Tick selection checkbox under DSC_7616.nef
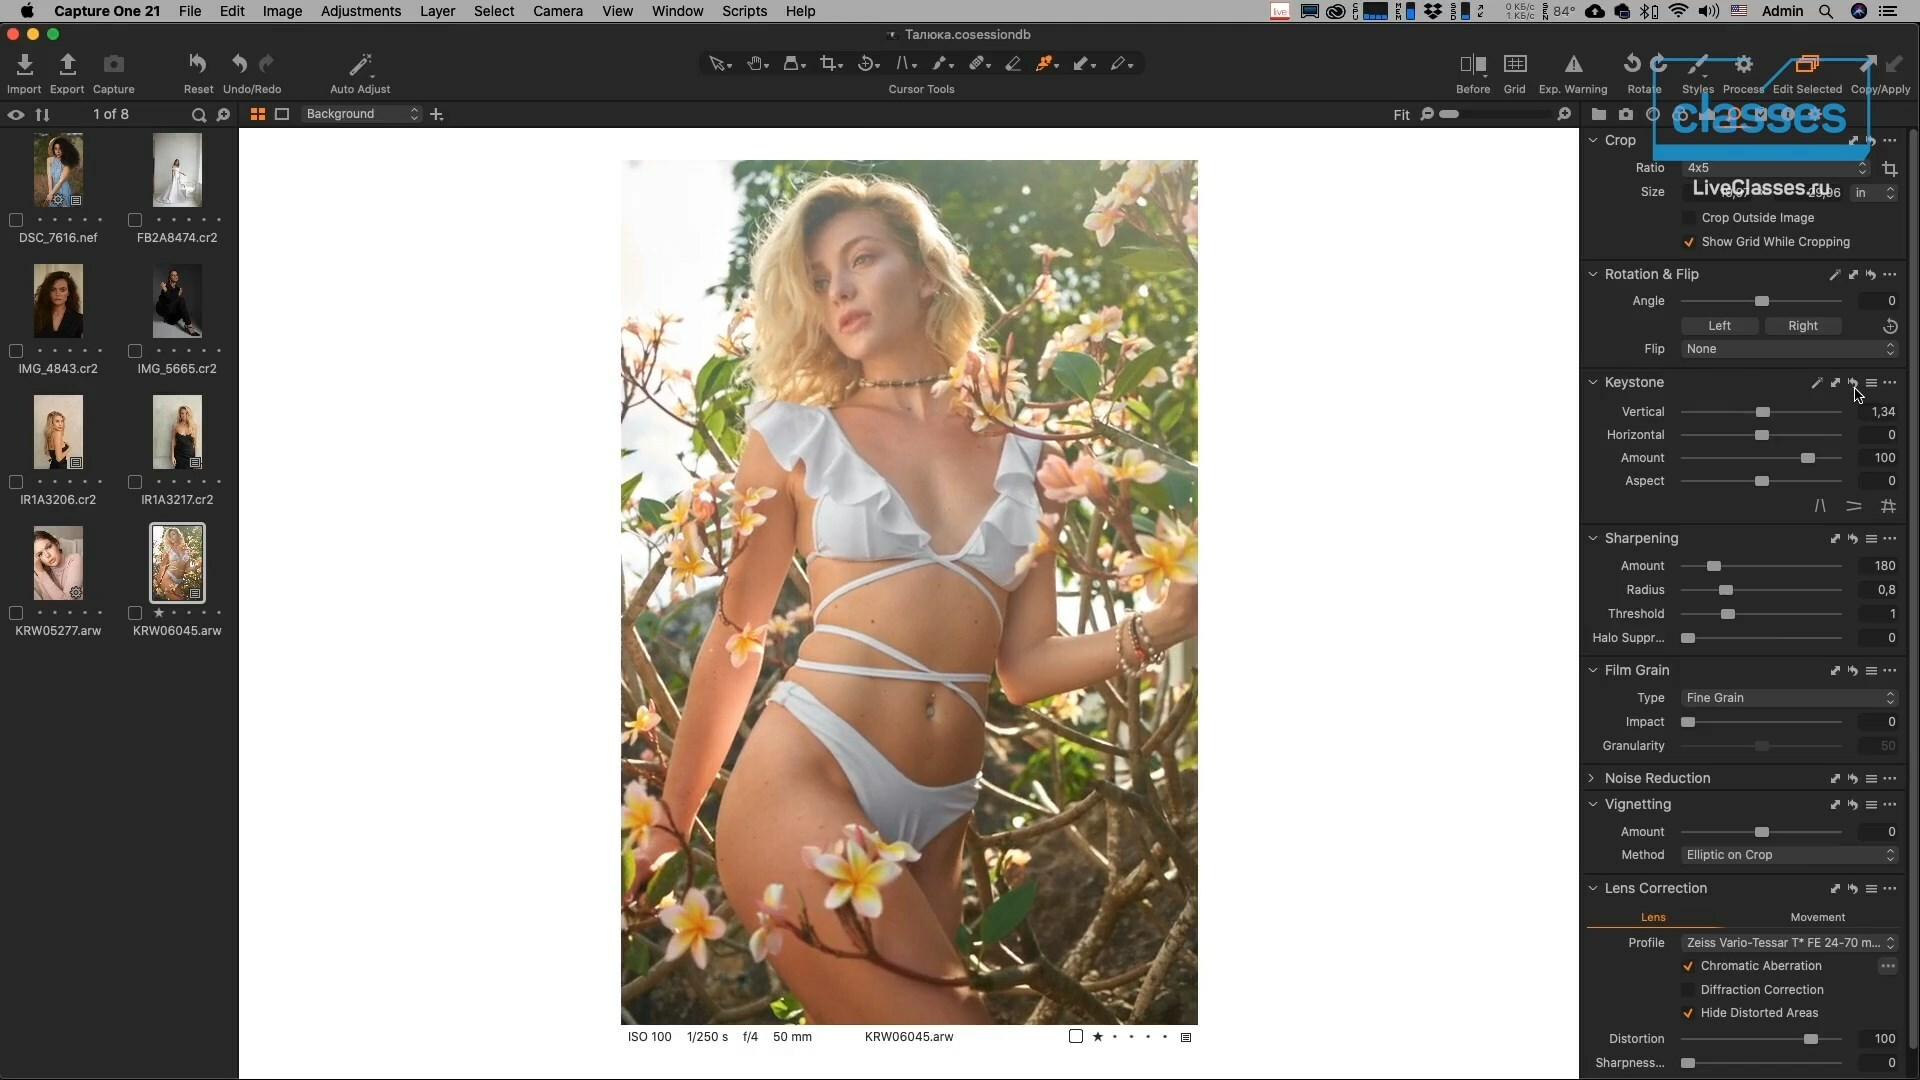Image resolution: width=1920 pixels, height=1080 pixels. [16, 220]
